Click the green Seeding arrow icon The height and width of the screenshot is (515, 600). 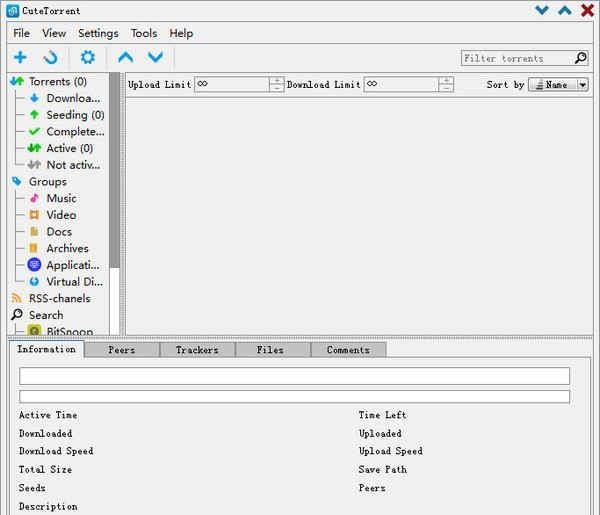tap(34, 115)
